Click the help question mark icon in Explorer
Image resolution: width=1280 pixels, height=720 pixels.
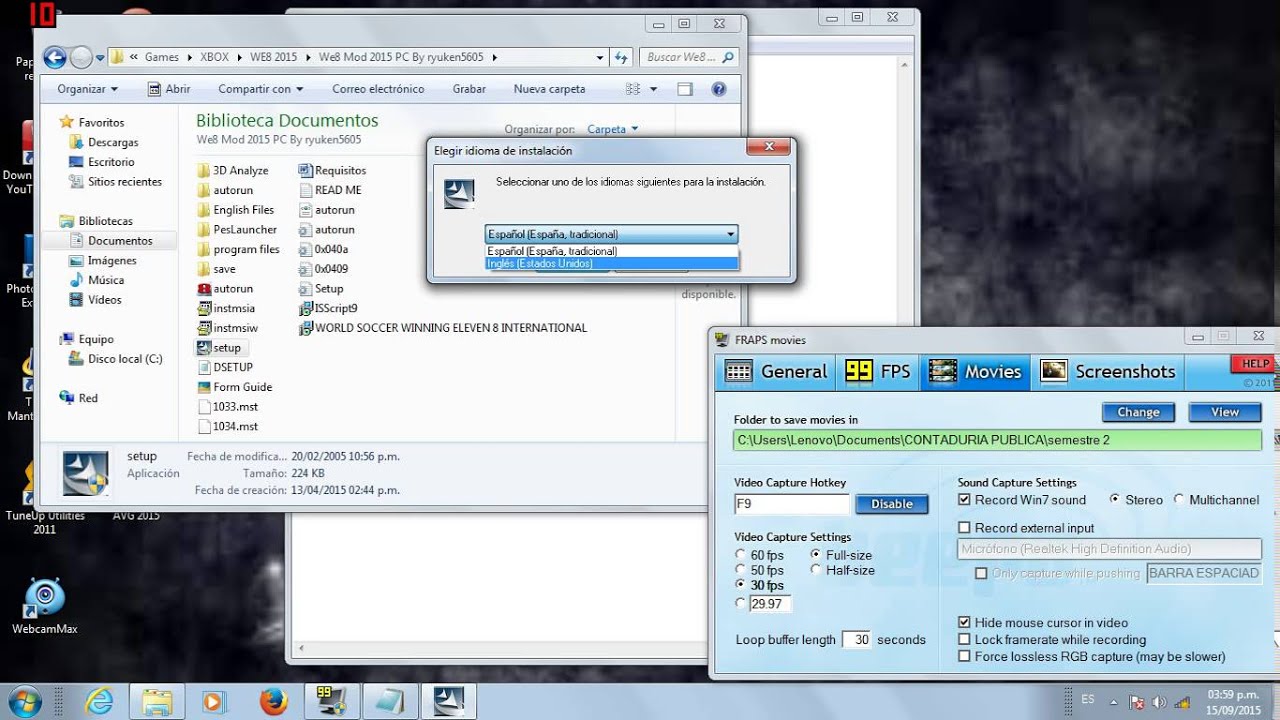[718, 89]
